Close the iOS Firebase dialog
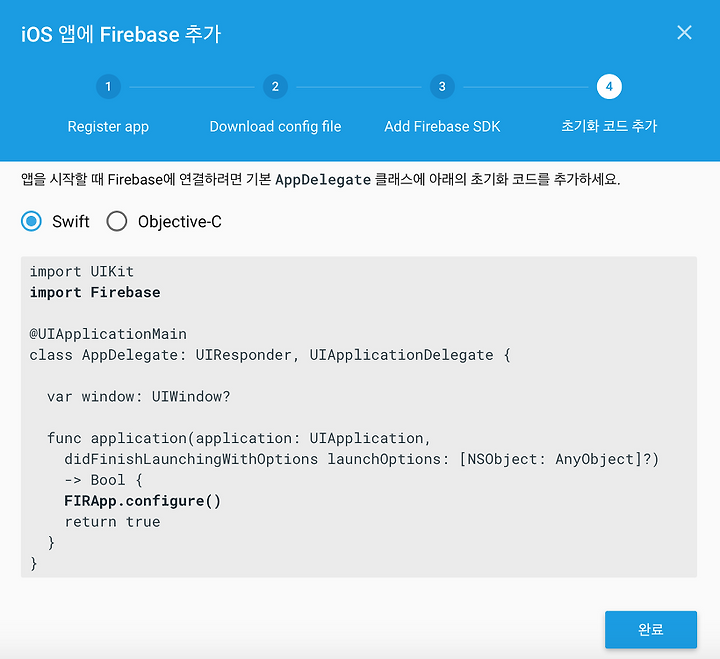 684,33
